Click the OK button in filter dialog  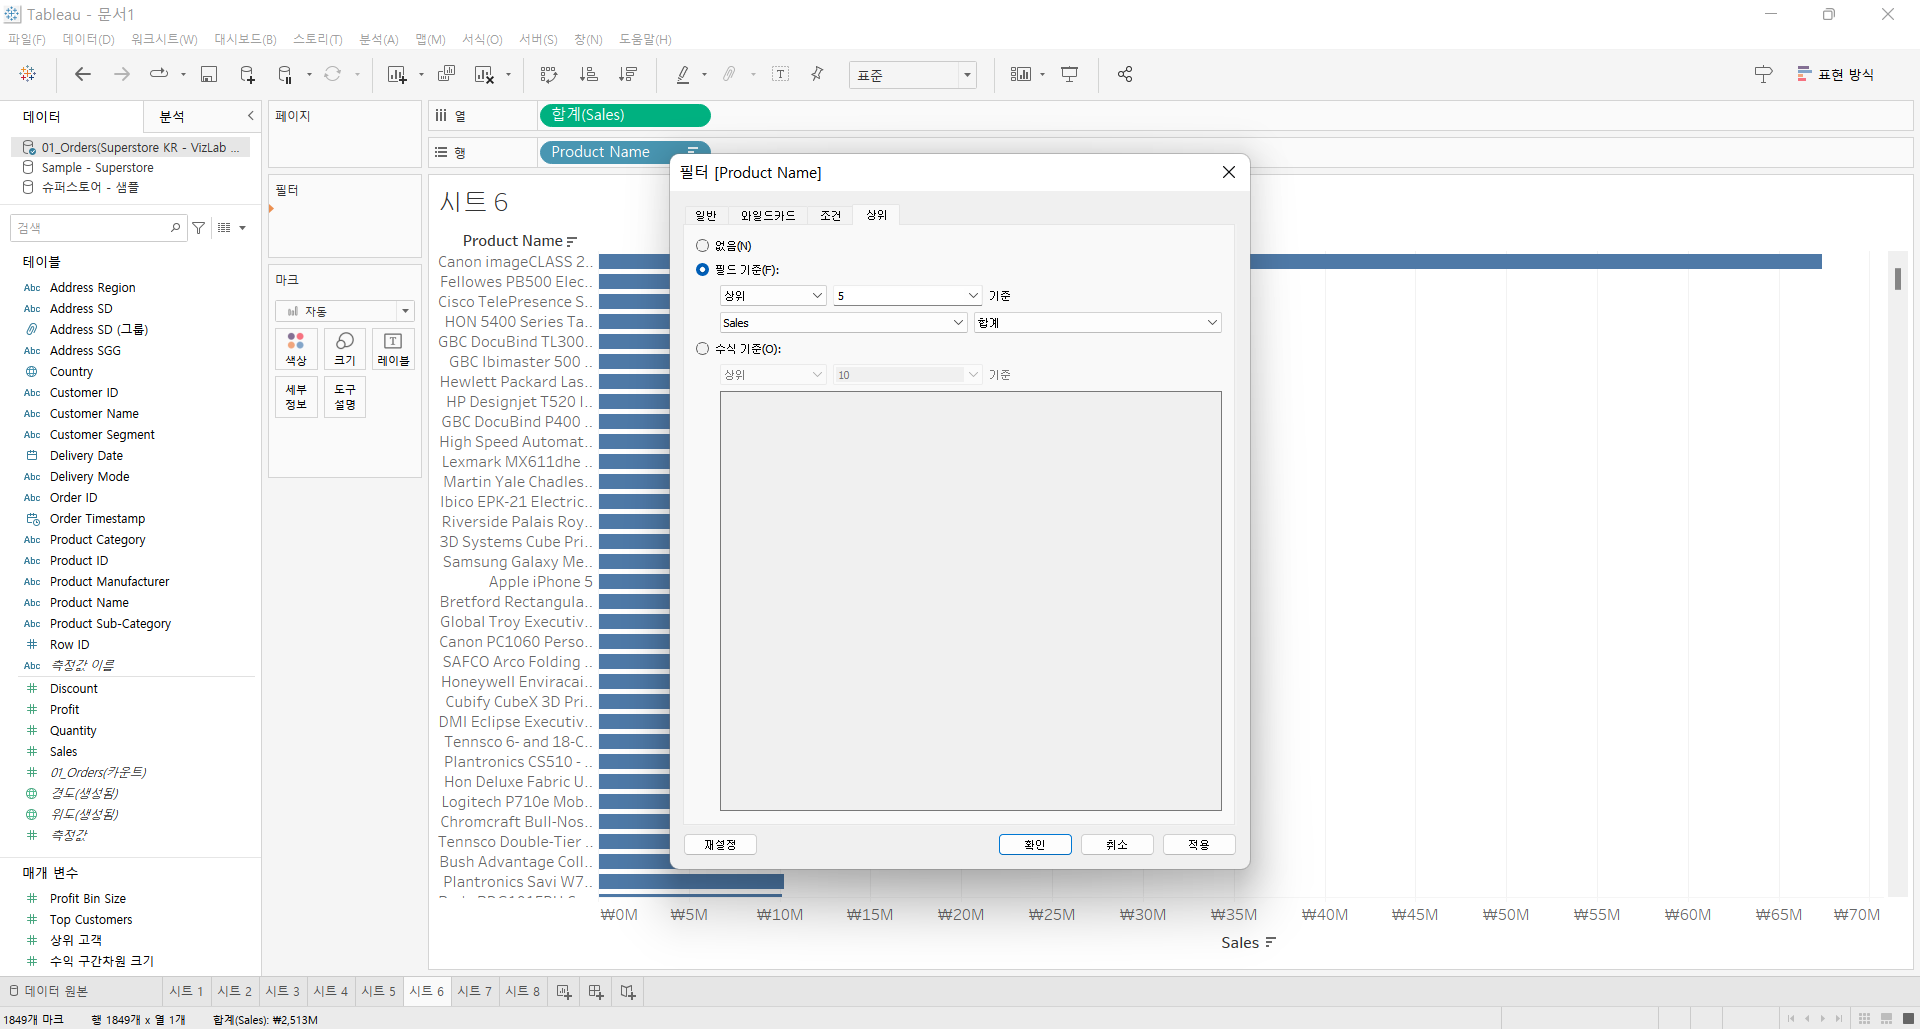(1035, 845)
